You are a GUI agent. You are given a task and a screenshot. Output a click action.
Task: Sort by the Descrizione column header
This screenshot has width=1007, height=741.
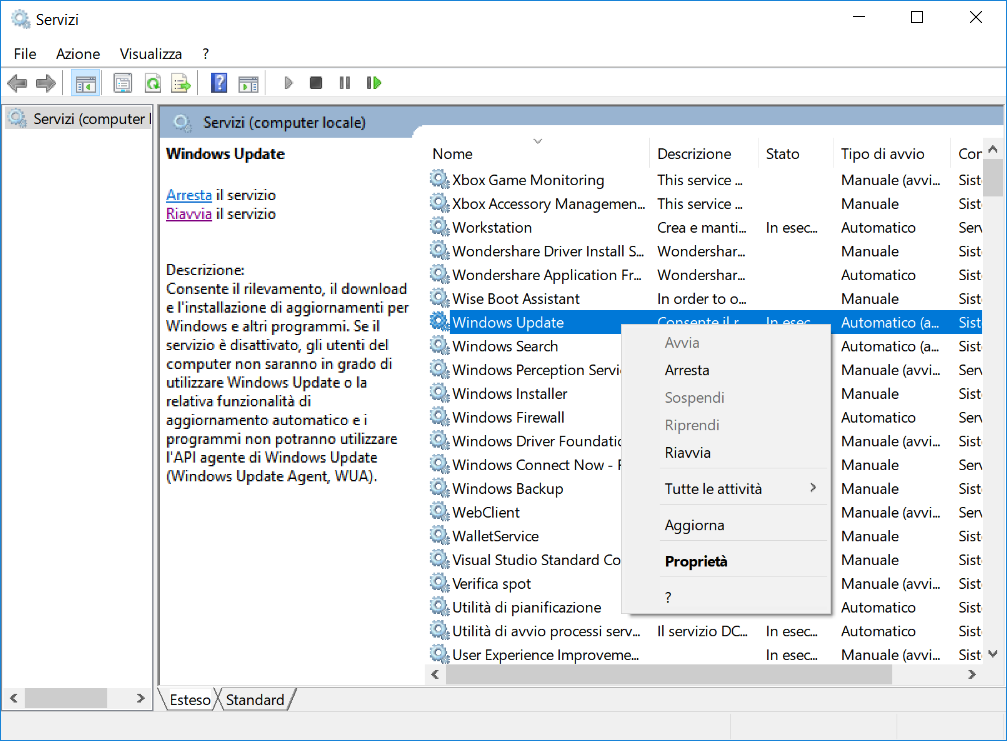(x=704, y=153)
